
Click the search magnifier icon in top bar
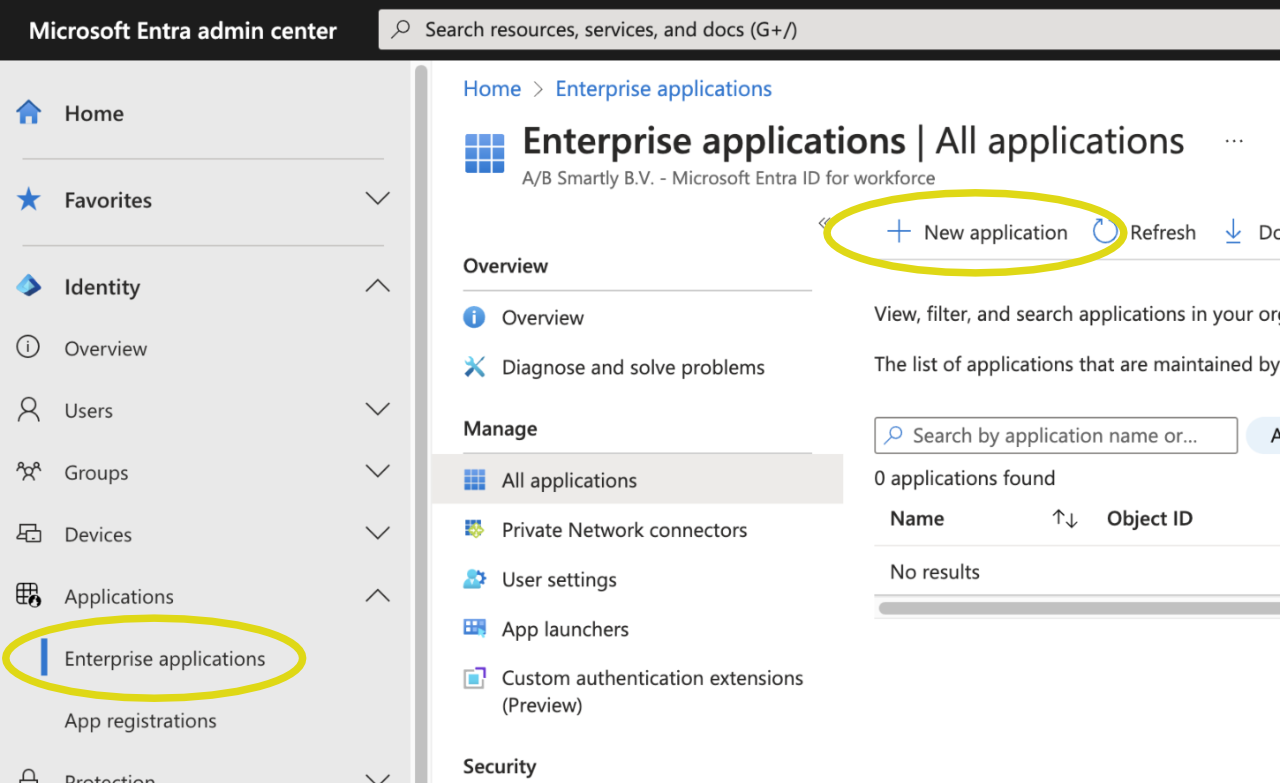coord(401,30)
